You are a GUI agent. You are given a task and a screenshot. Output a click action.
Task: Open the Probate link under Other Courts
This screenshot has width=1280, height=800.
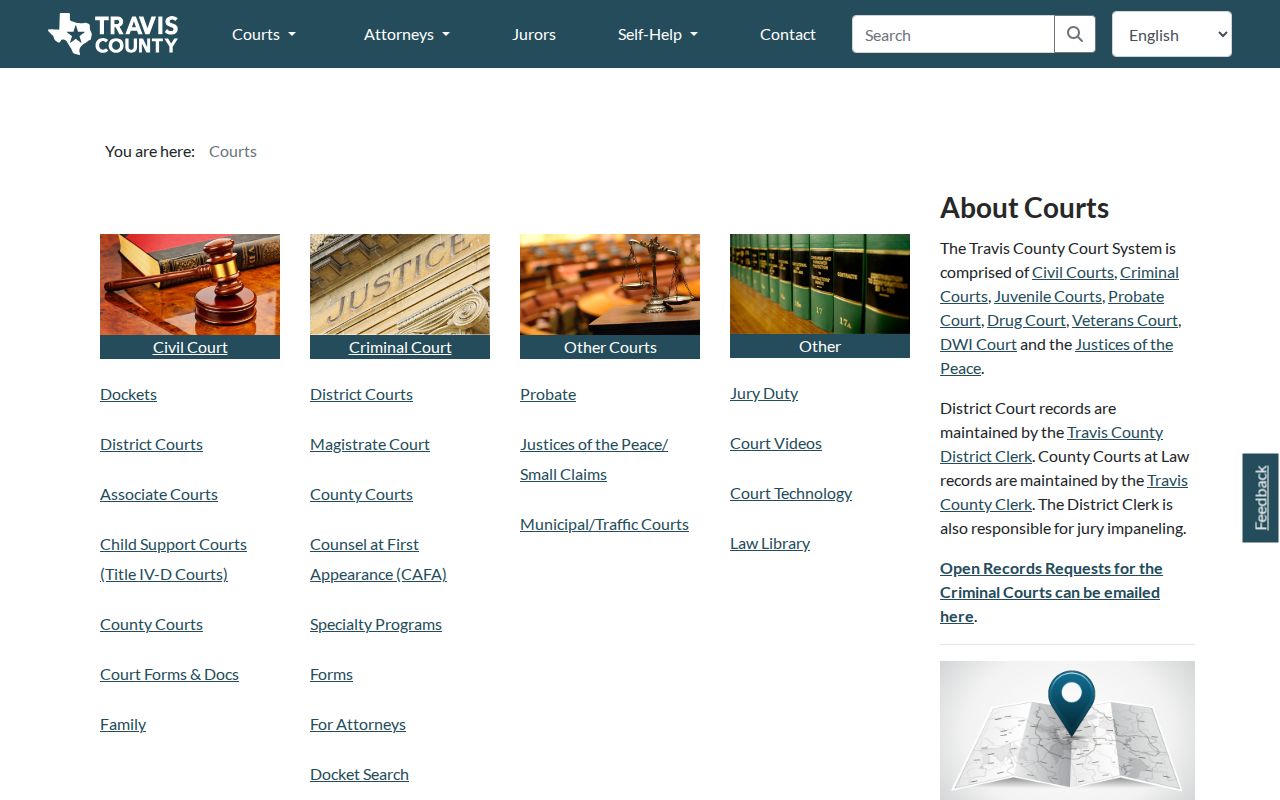pos(548,394)
